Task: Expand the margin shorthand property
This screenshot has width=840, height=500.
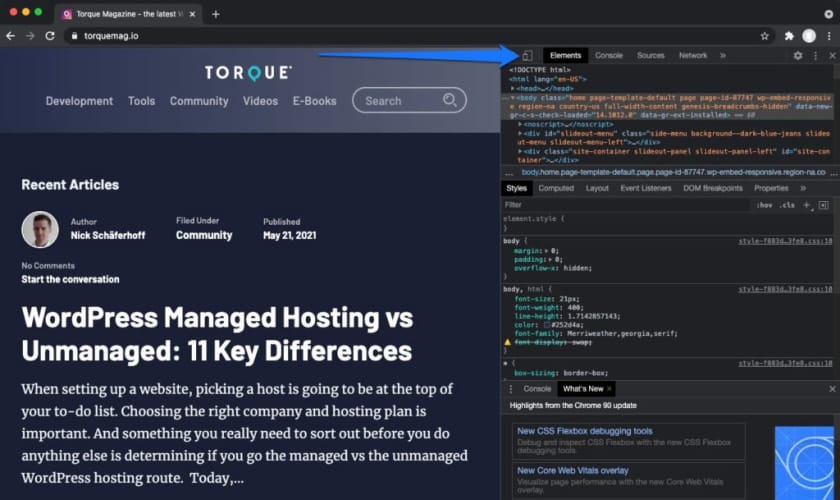Action: point(546,251)
